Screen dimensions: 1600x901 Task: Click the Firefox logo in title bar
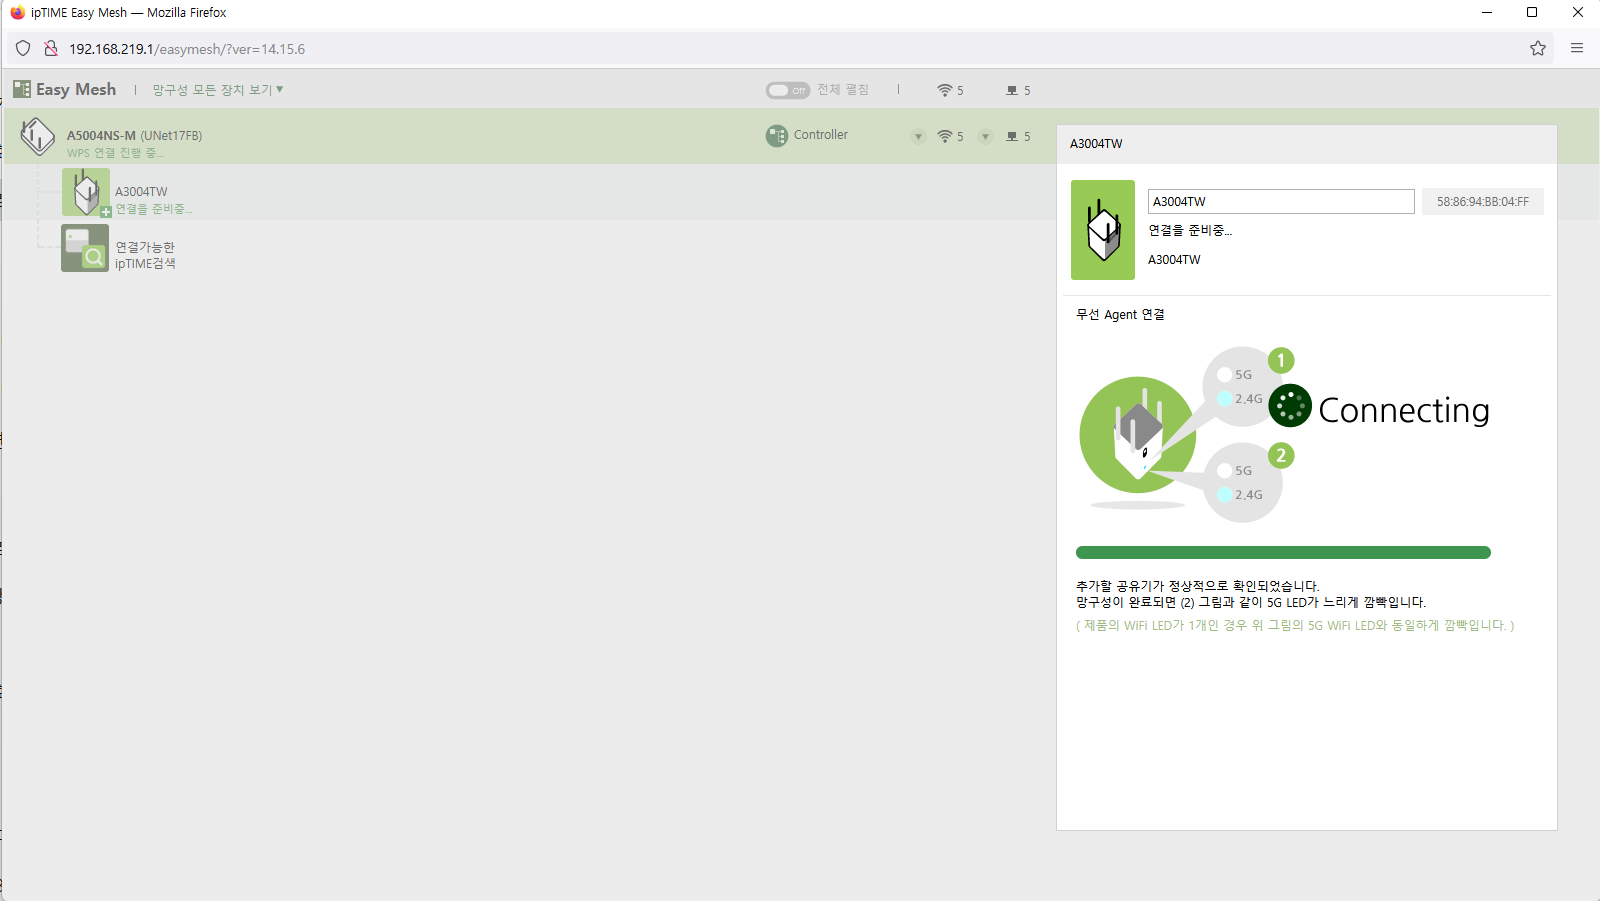17,13
